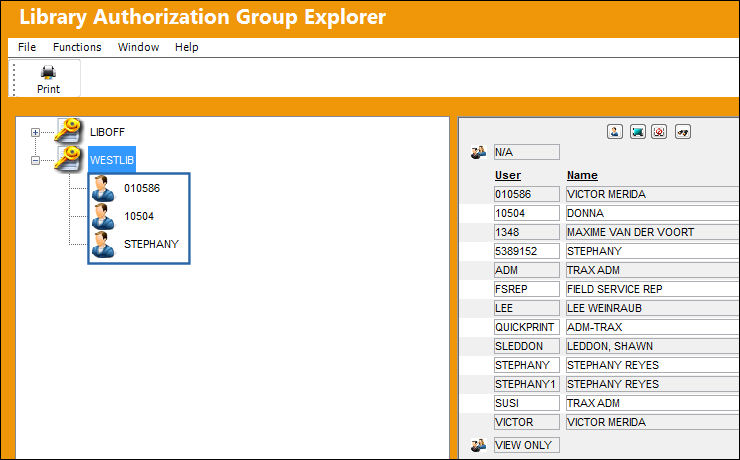Click user cell SLEDDON
Viewport: 740px width, 460px height.
click(527, 346)
